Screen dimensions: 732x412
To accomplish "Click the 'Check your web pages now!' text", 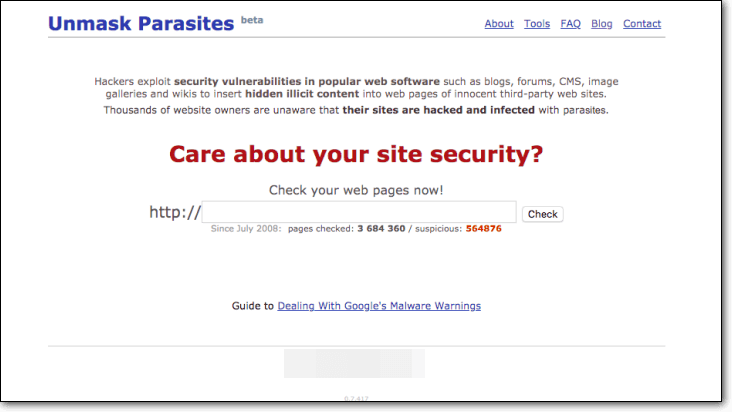I will coord(356,190).
